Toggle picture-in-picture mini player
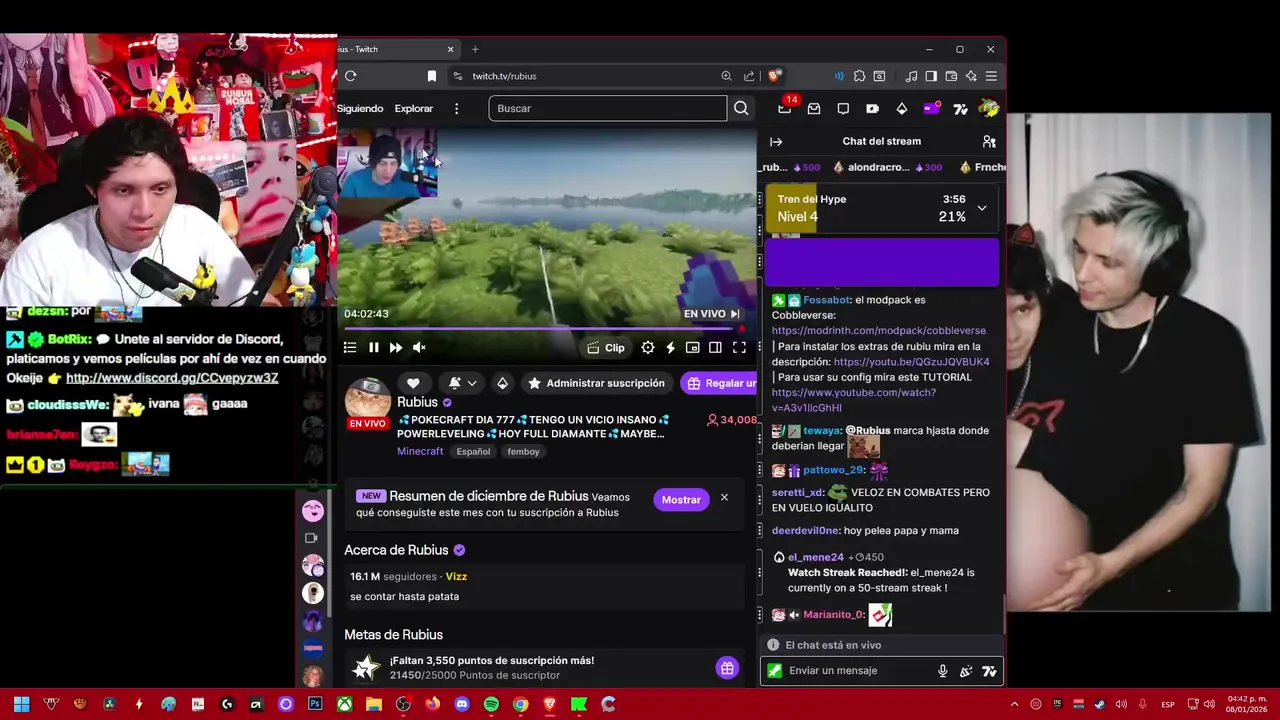This screenshot has width=1280, height=720. pos(693,347)
